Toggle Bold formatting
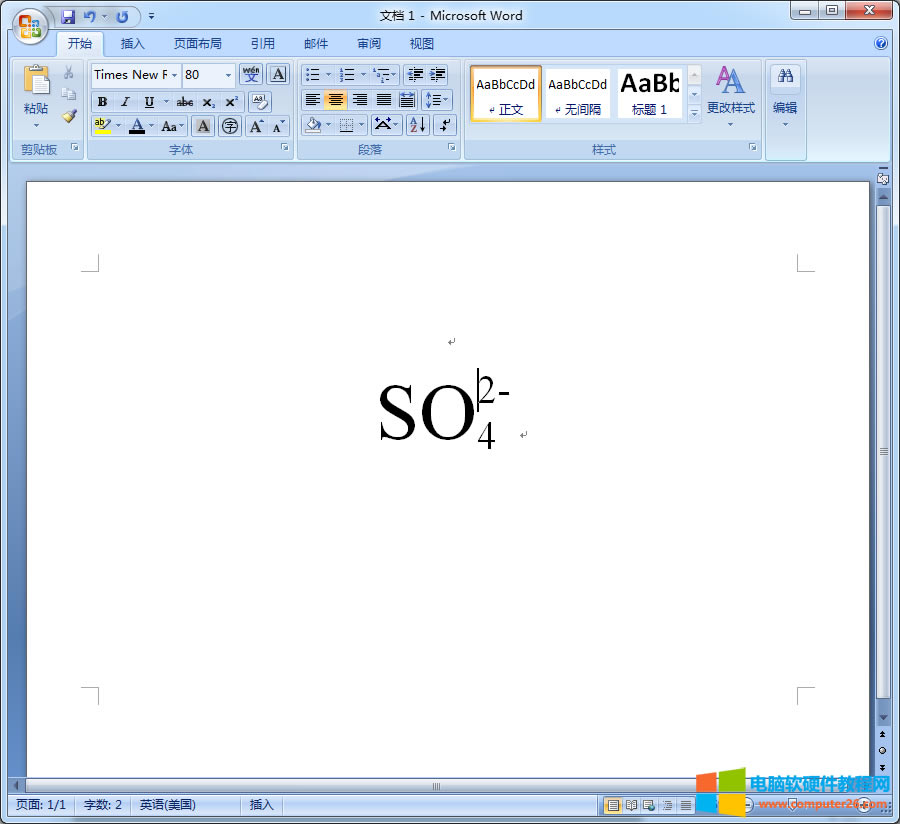The height and width of the screenshot is (824, 900). [102, 102]
